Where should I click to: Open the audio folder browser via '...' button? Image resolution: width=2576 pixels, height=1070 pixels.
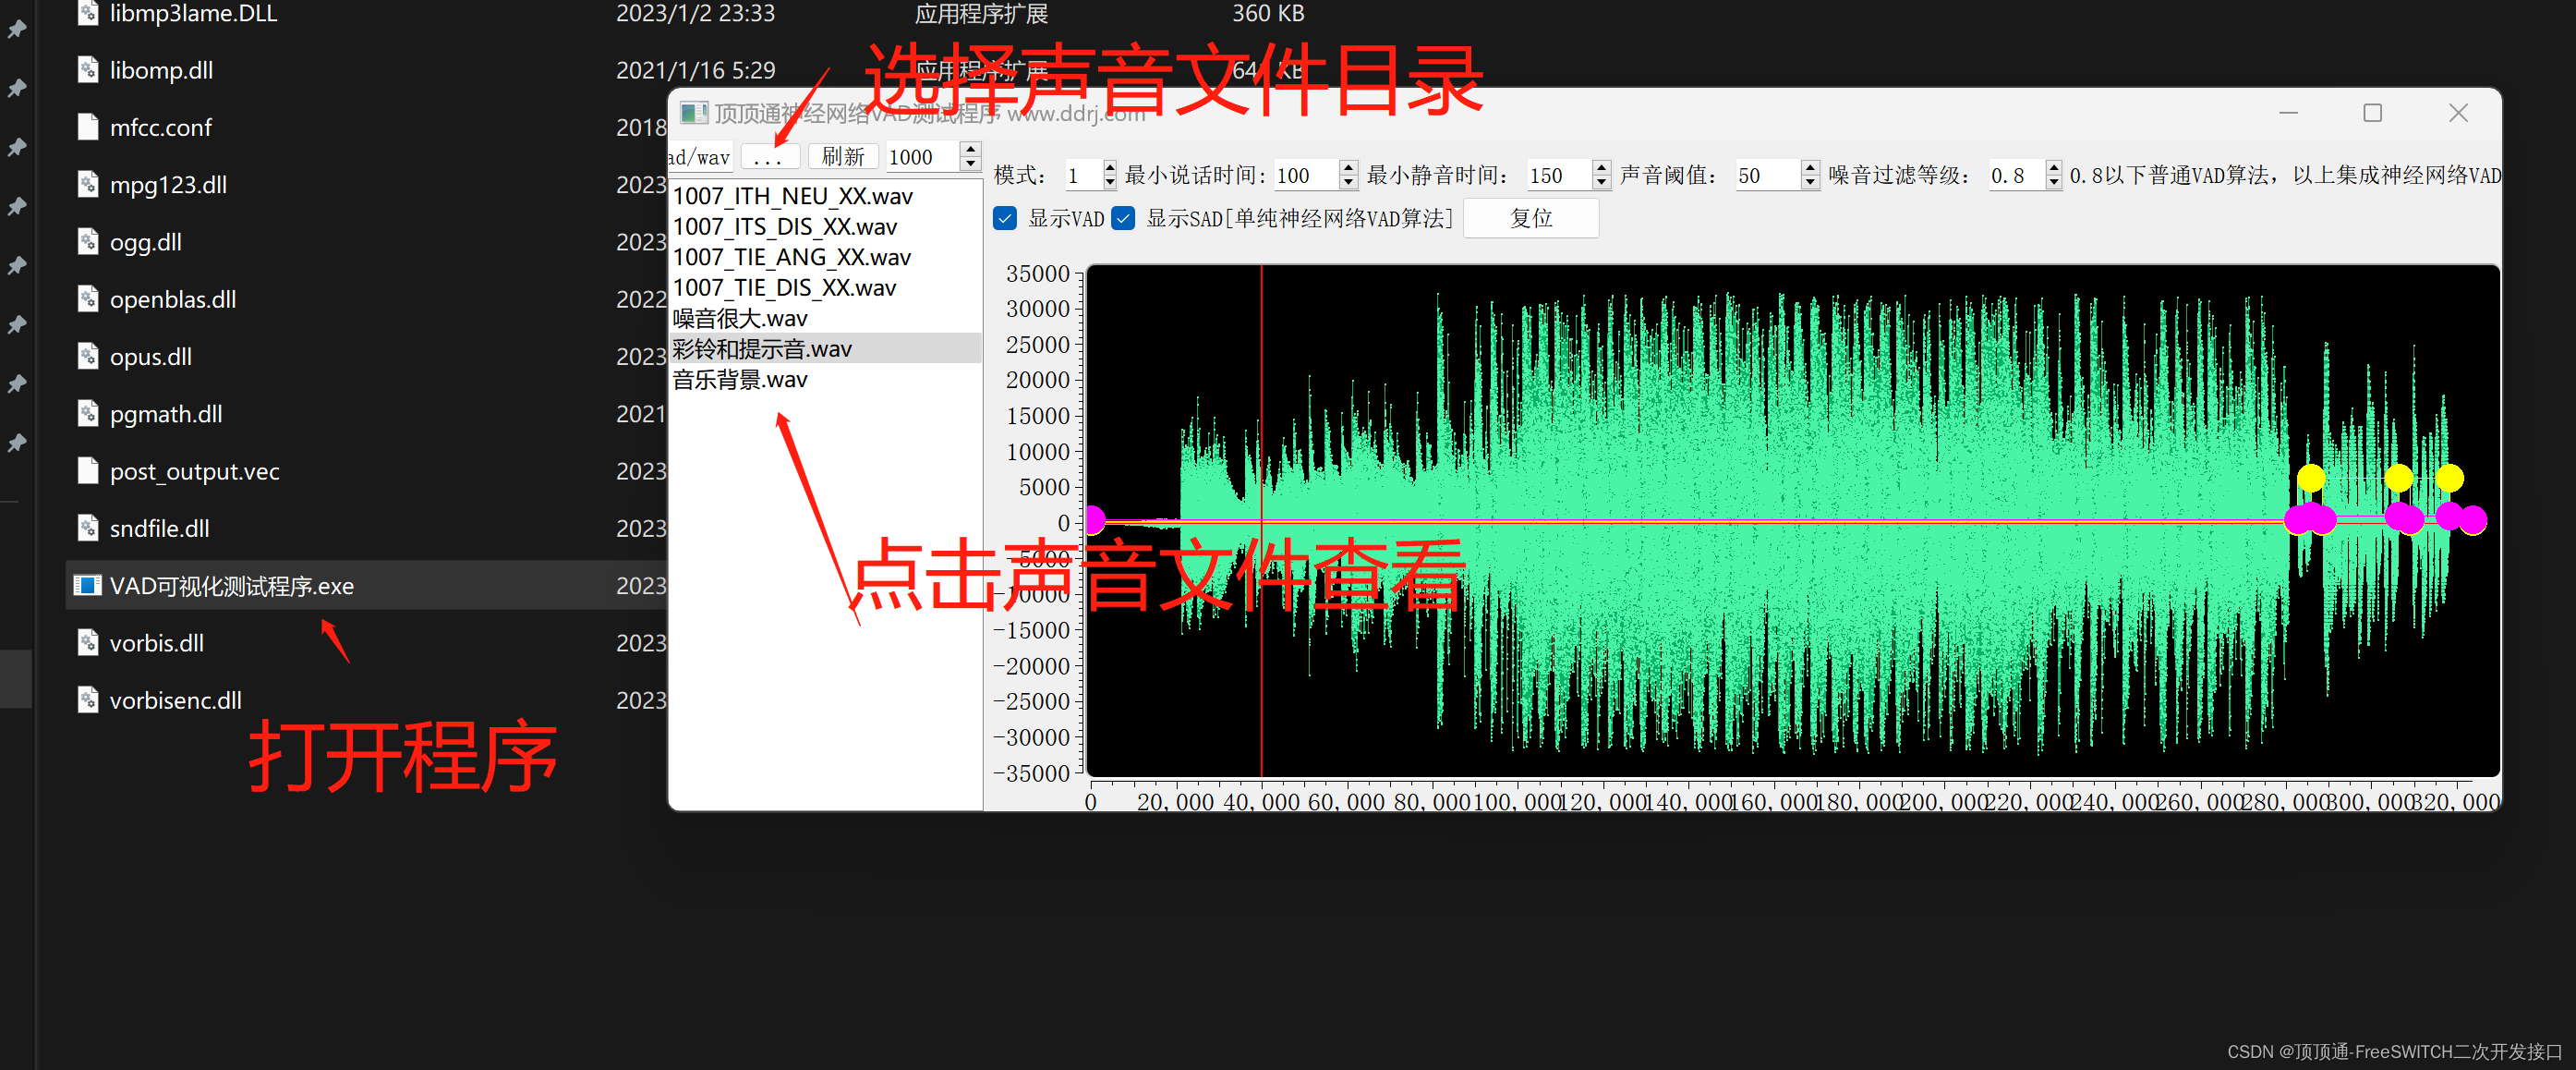[768, 157]
